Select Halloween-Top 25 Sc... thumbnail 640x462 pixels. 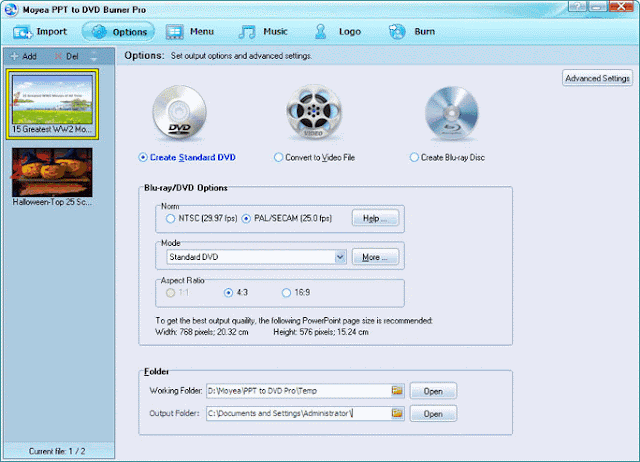tap(52, 178)
